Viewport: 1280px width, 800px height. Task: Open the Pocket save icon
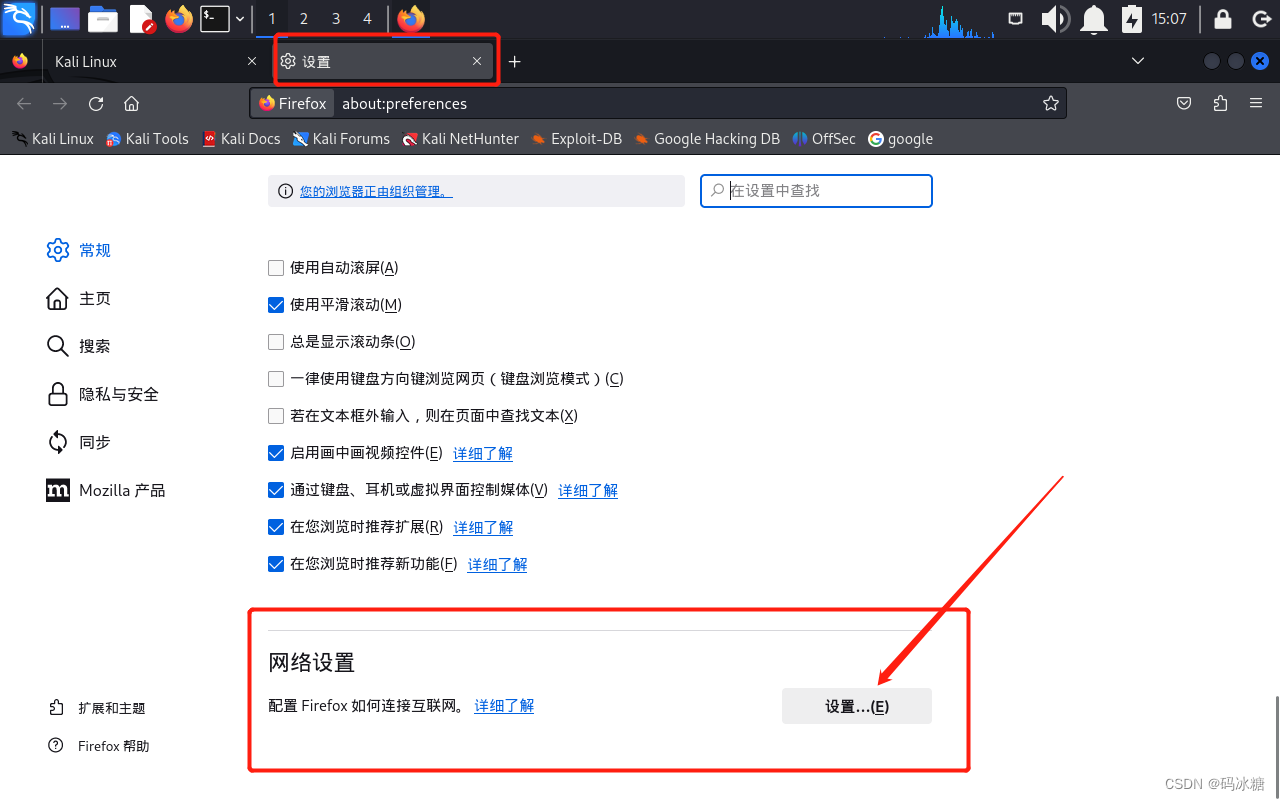pyautogui.click(x=1184, y=103)
